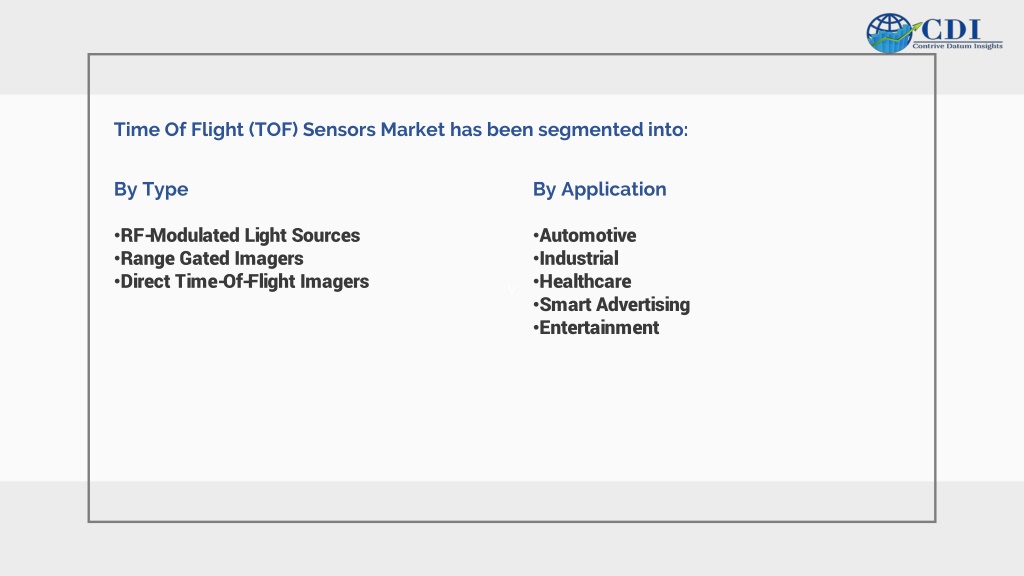Click the word Advertising in the list
The height and width of the screenshot is (576, 1024).
tap(643, 305)
